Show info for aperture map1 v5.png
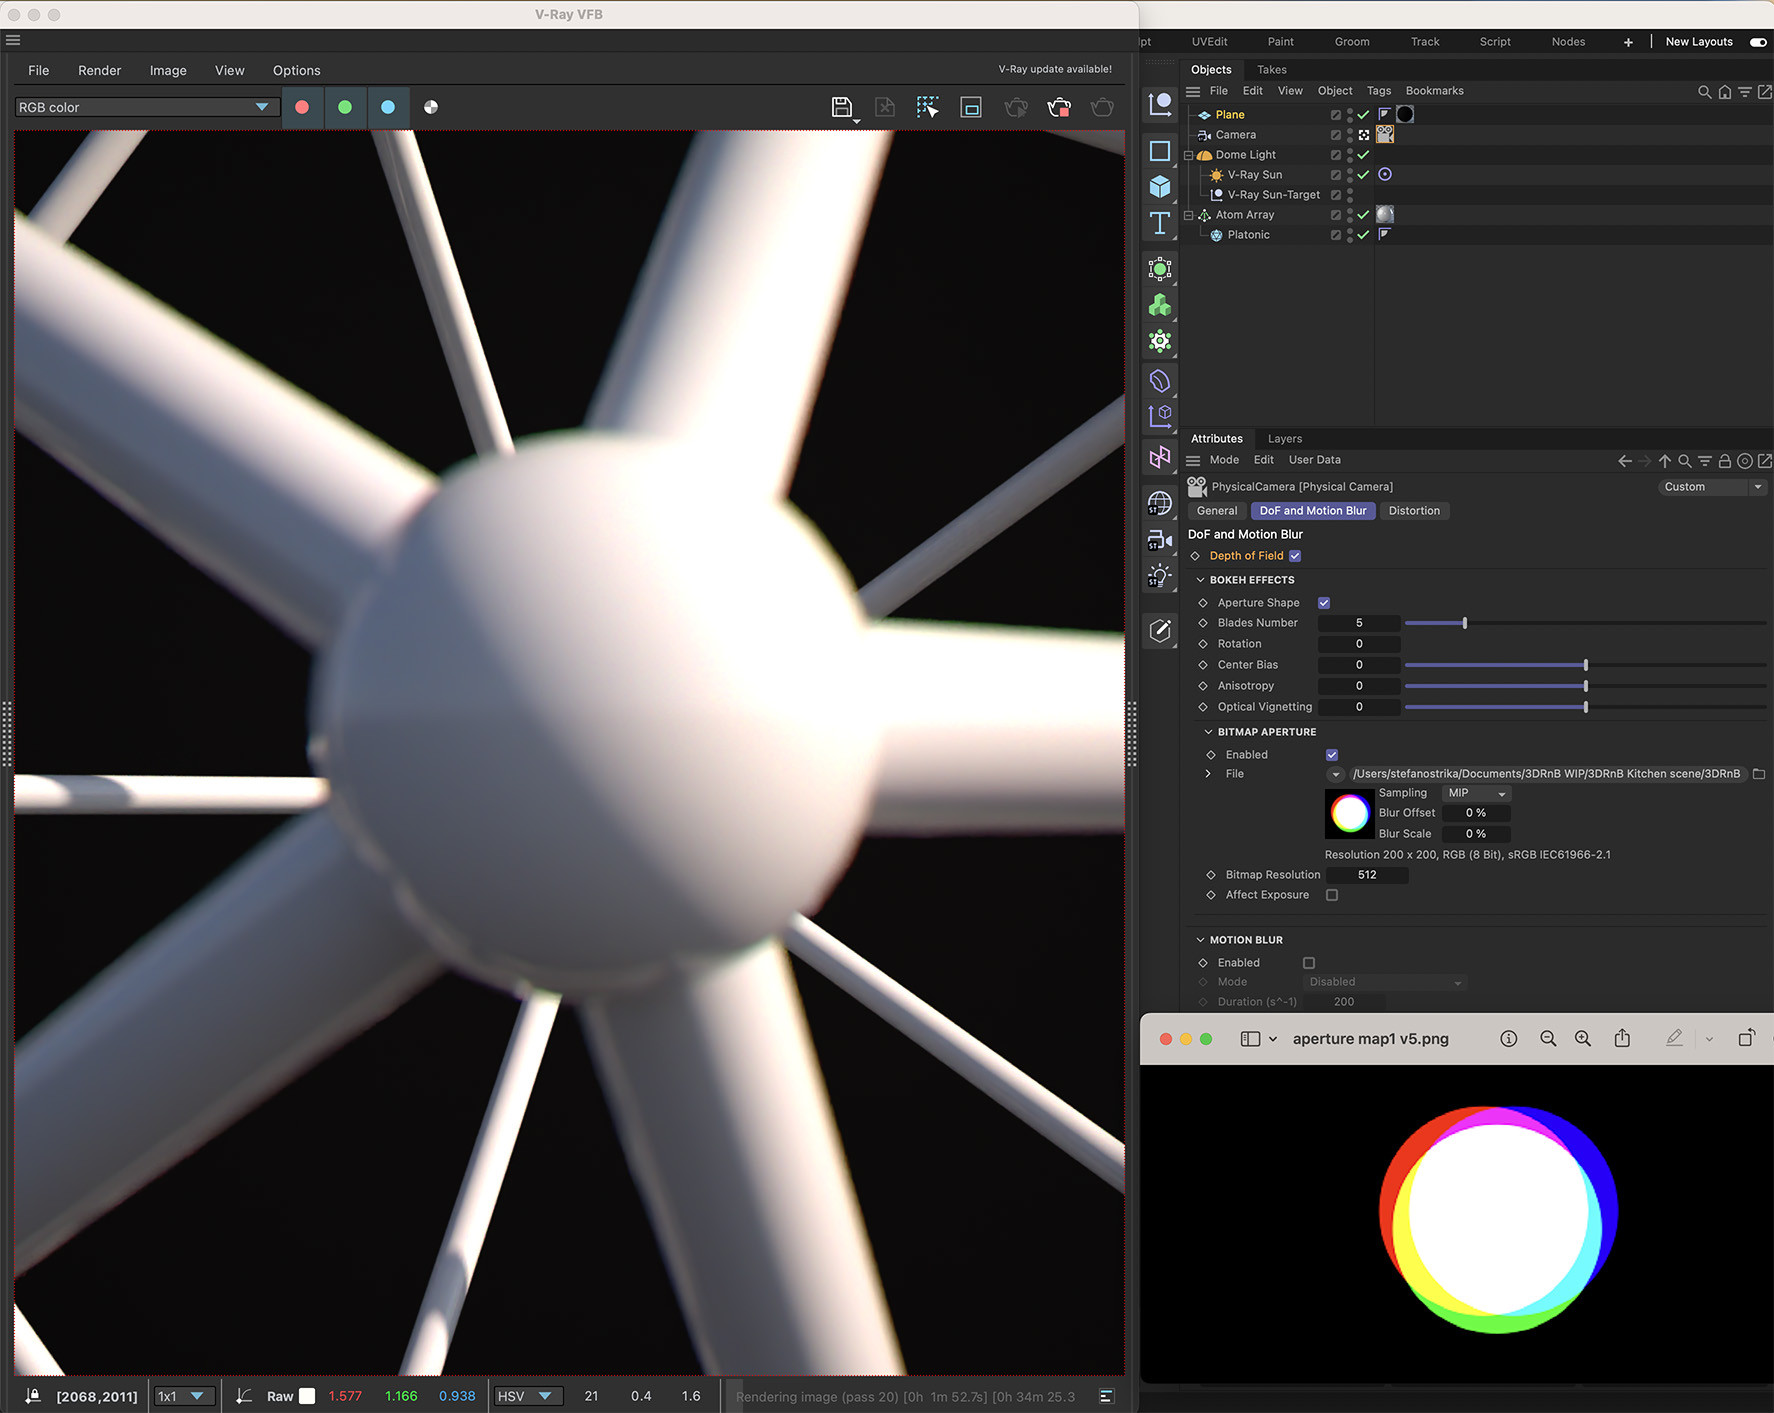Screen dimensions: 1774x1413 pos(1509,1039)
